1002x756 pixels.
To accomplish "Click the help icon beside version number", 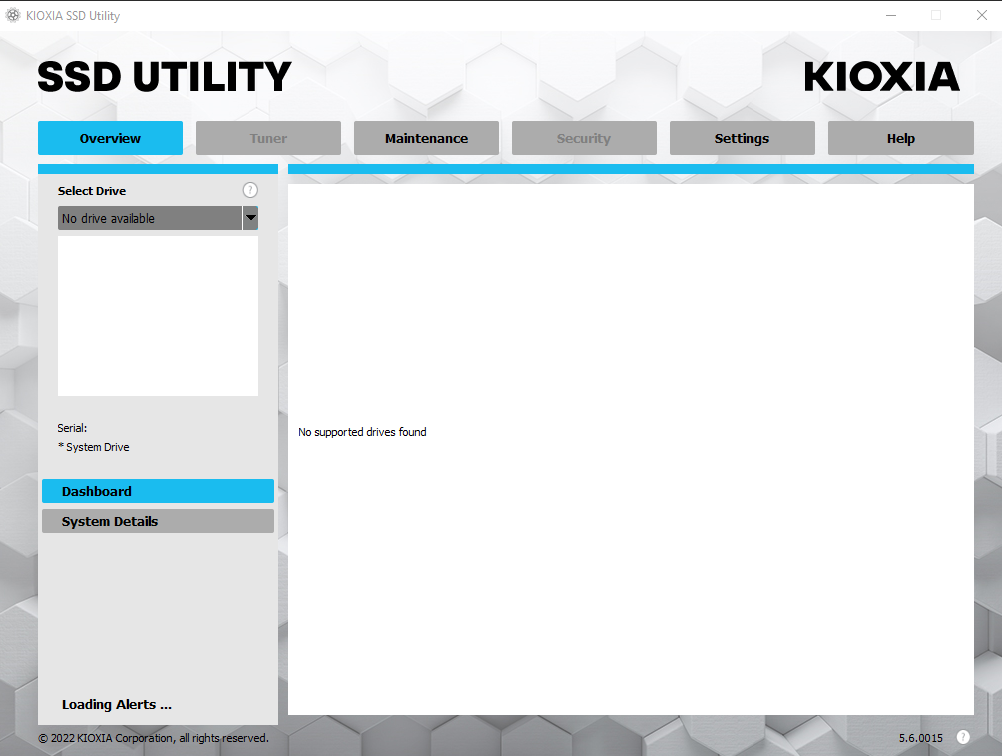I will pos(962,737).
